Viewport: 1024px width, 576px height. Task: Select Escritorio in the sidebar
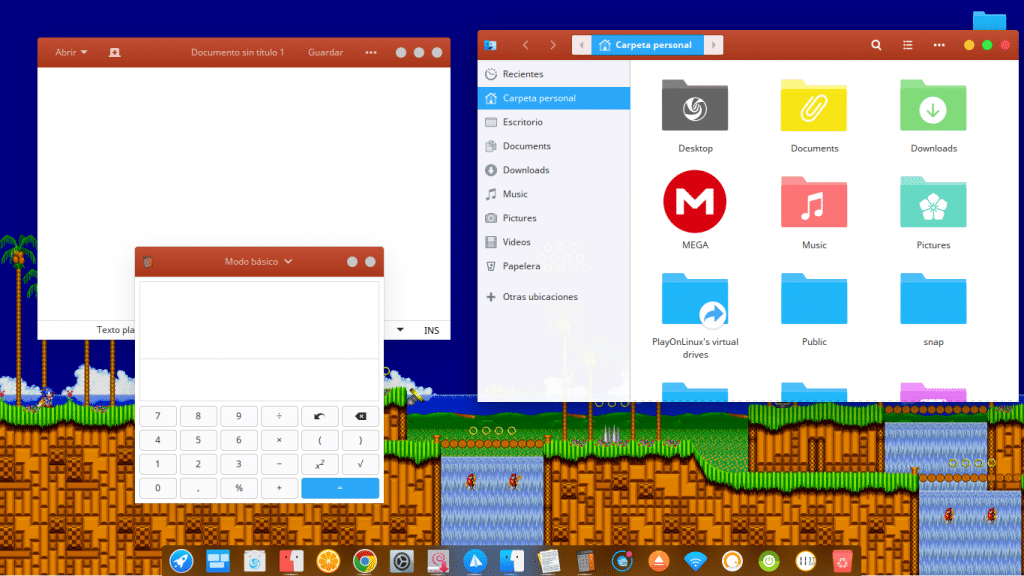coord(554,122)
